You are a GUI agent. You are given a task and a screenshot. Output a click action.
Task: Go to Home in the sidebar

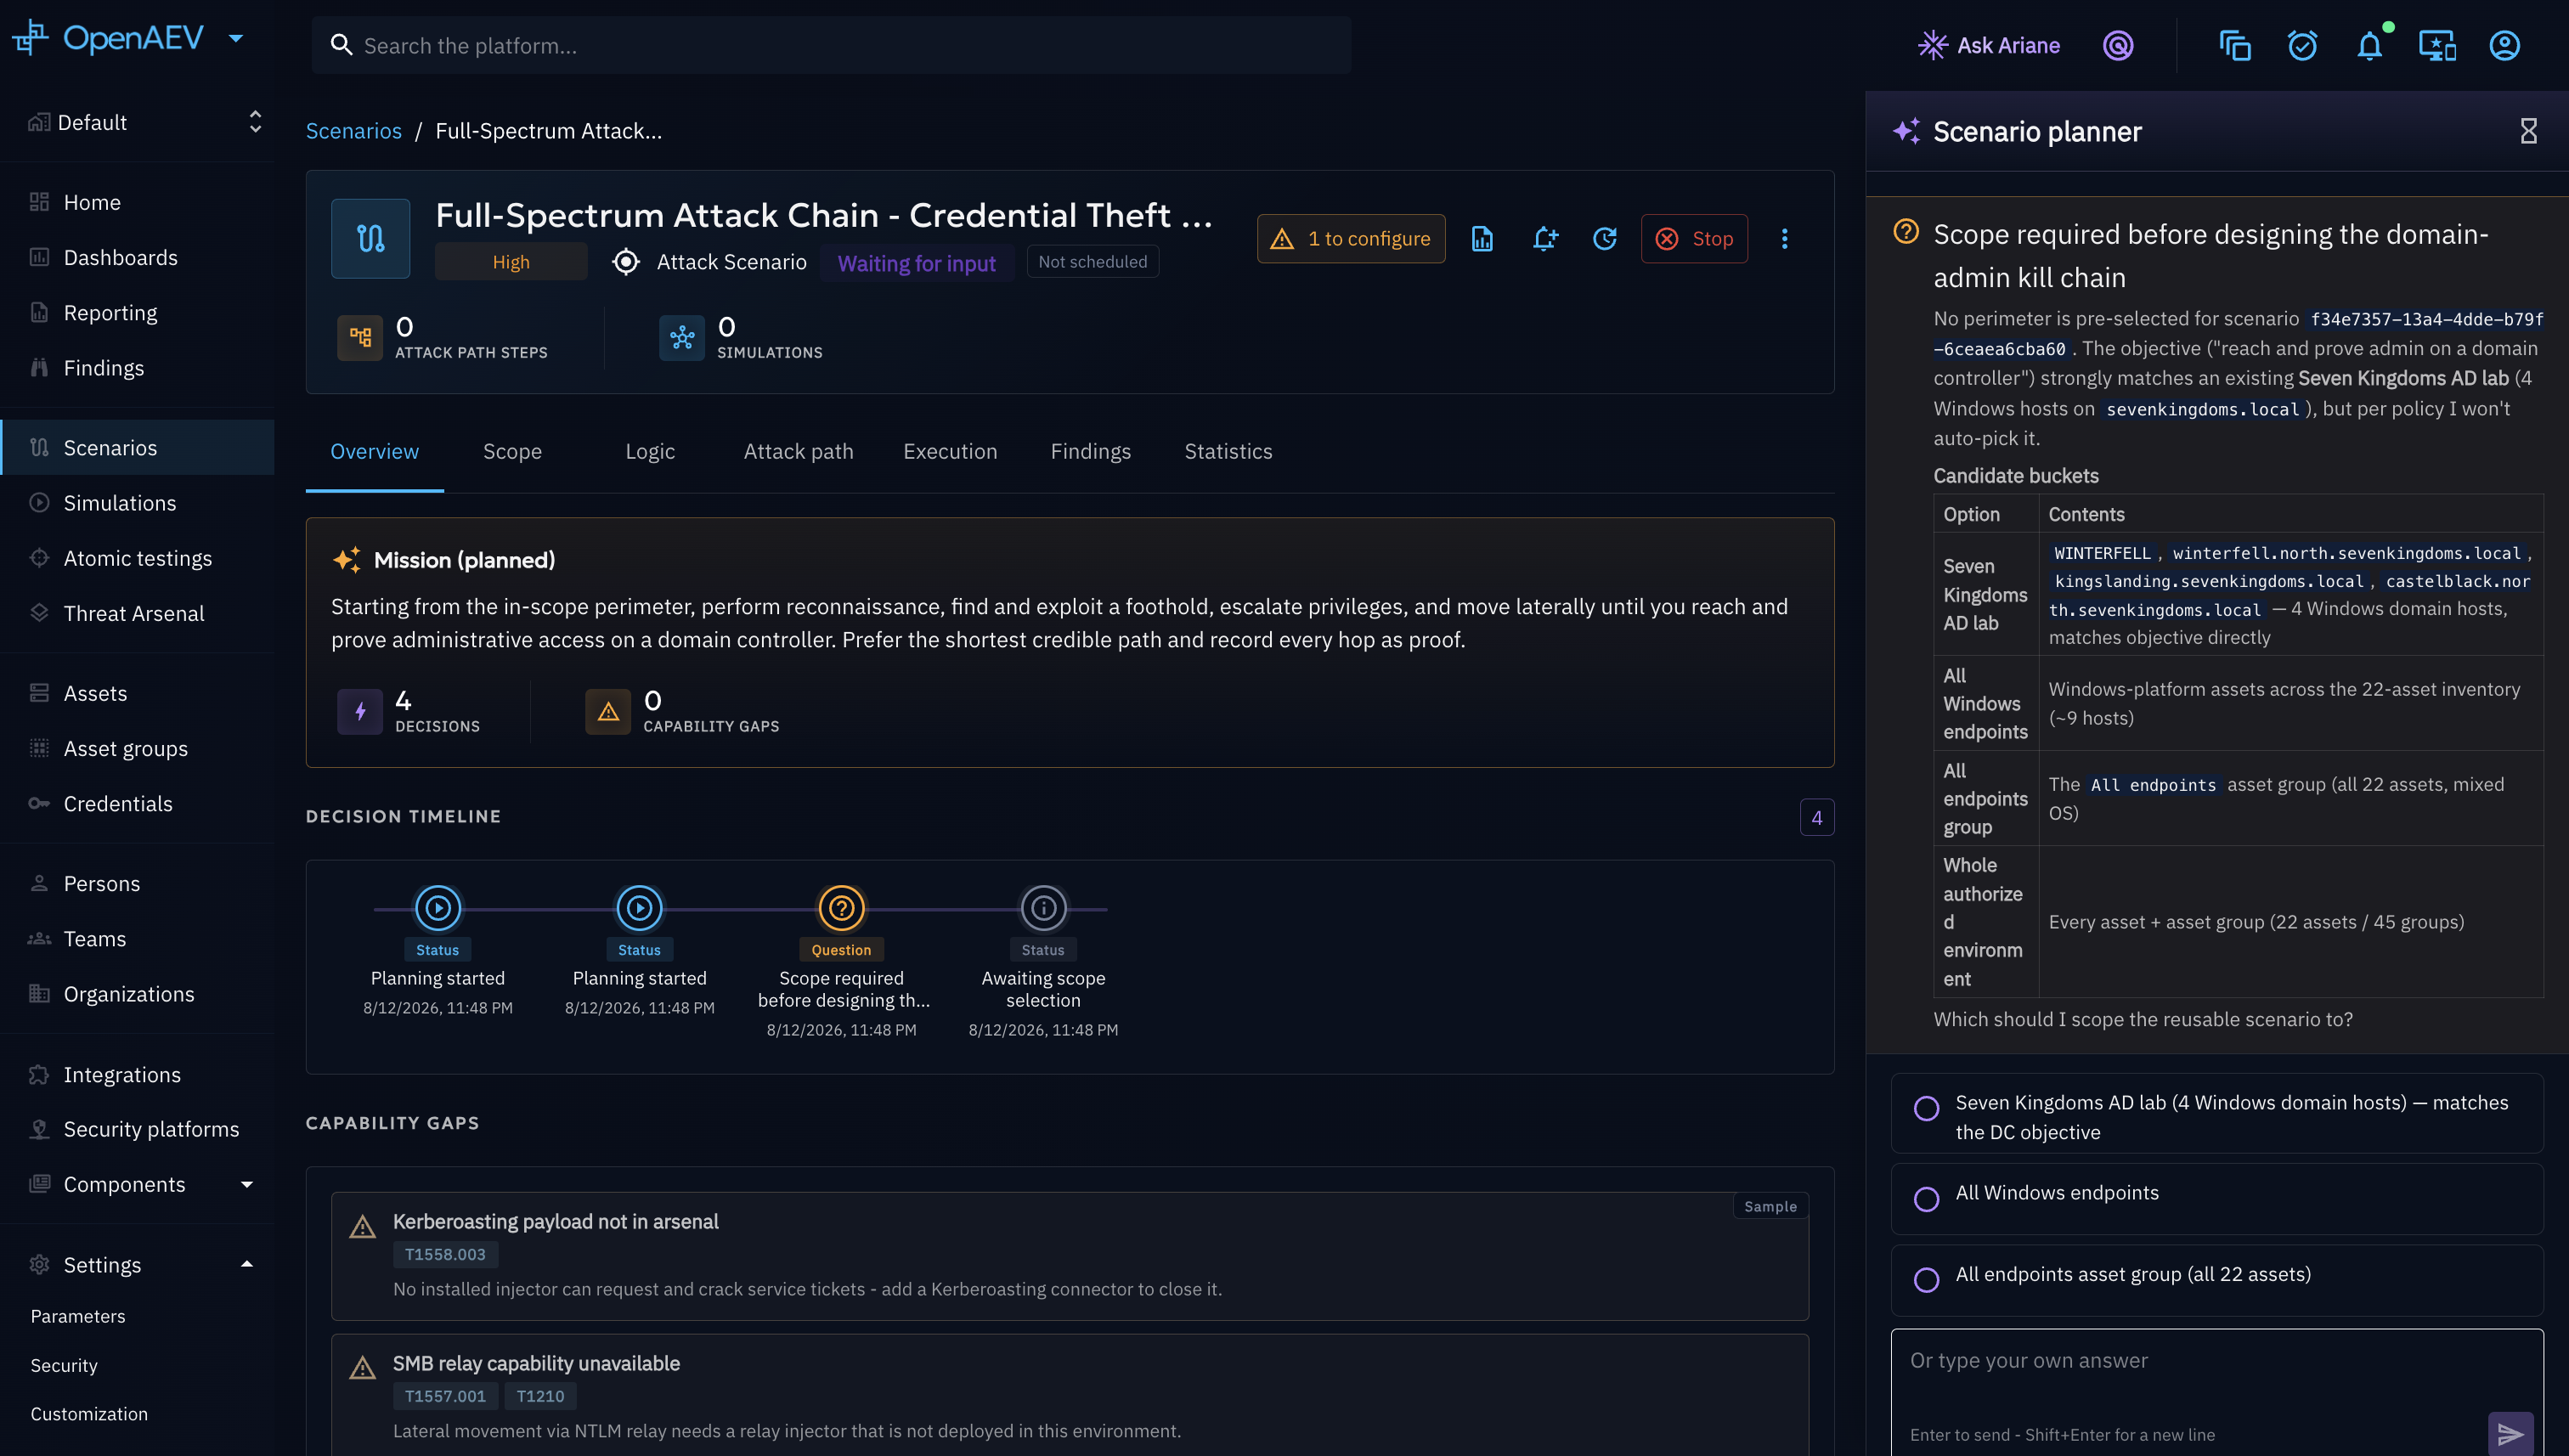coord(137,202)
